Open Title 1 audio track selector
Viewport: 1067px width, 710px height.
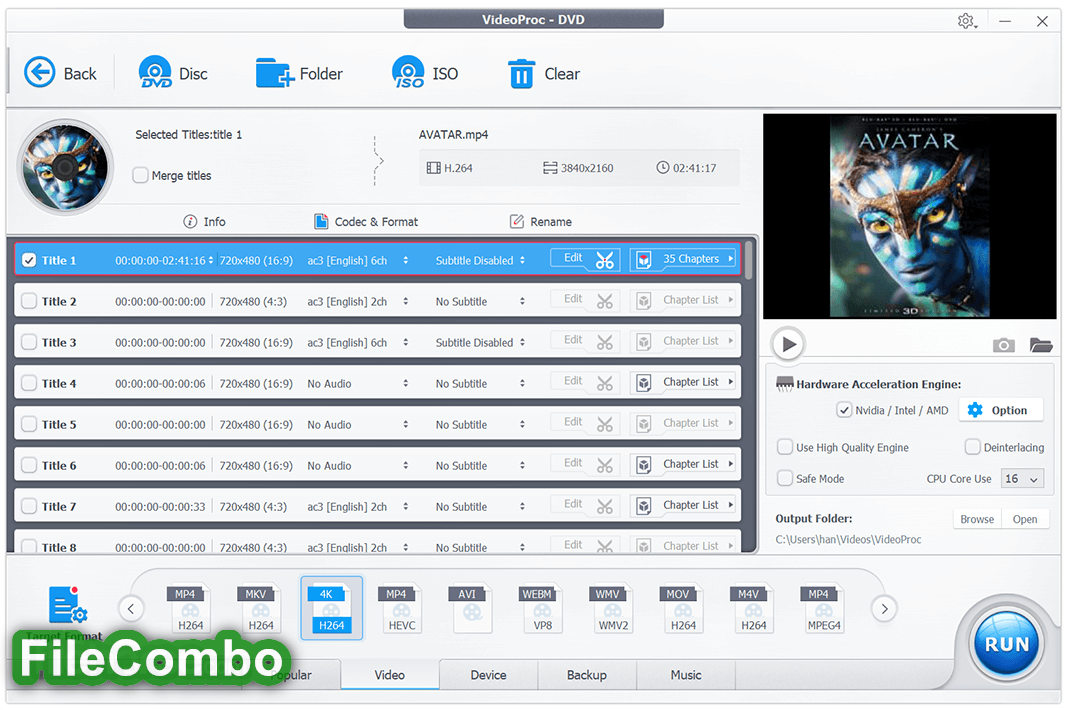406,260
